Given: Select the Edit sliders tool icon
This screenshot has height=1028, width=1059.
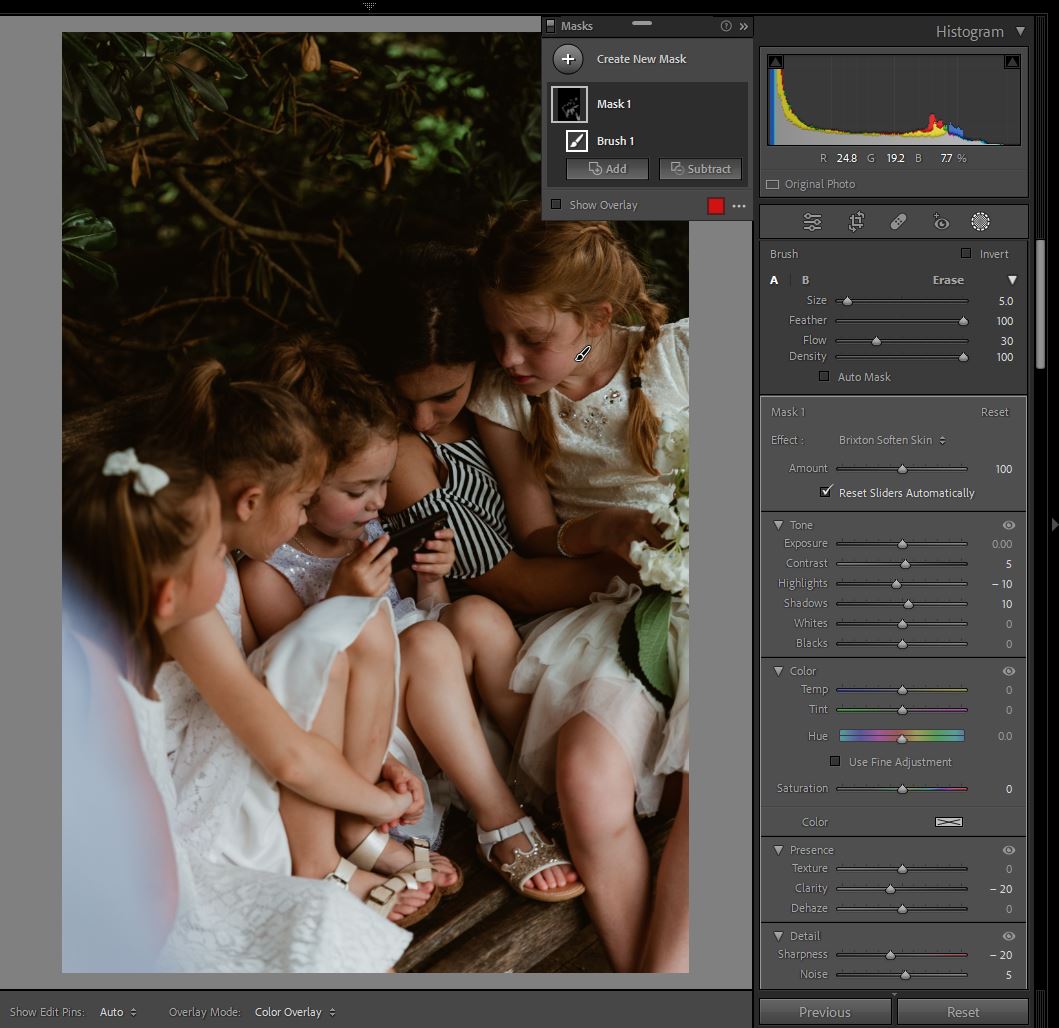Looking at the screenshot, I should tap(812, 222).
